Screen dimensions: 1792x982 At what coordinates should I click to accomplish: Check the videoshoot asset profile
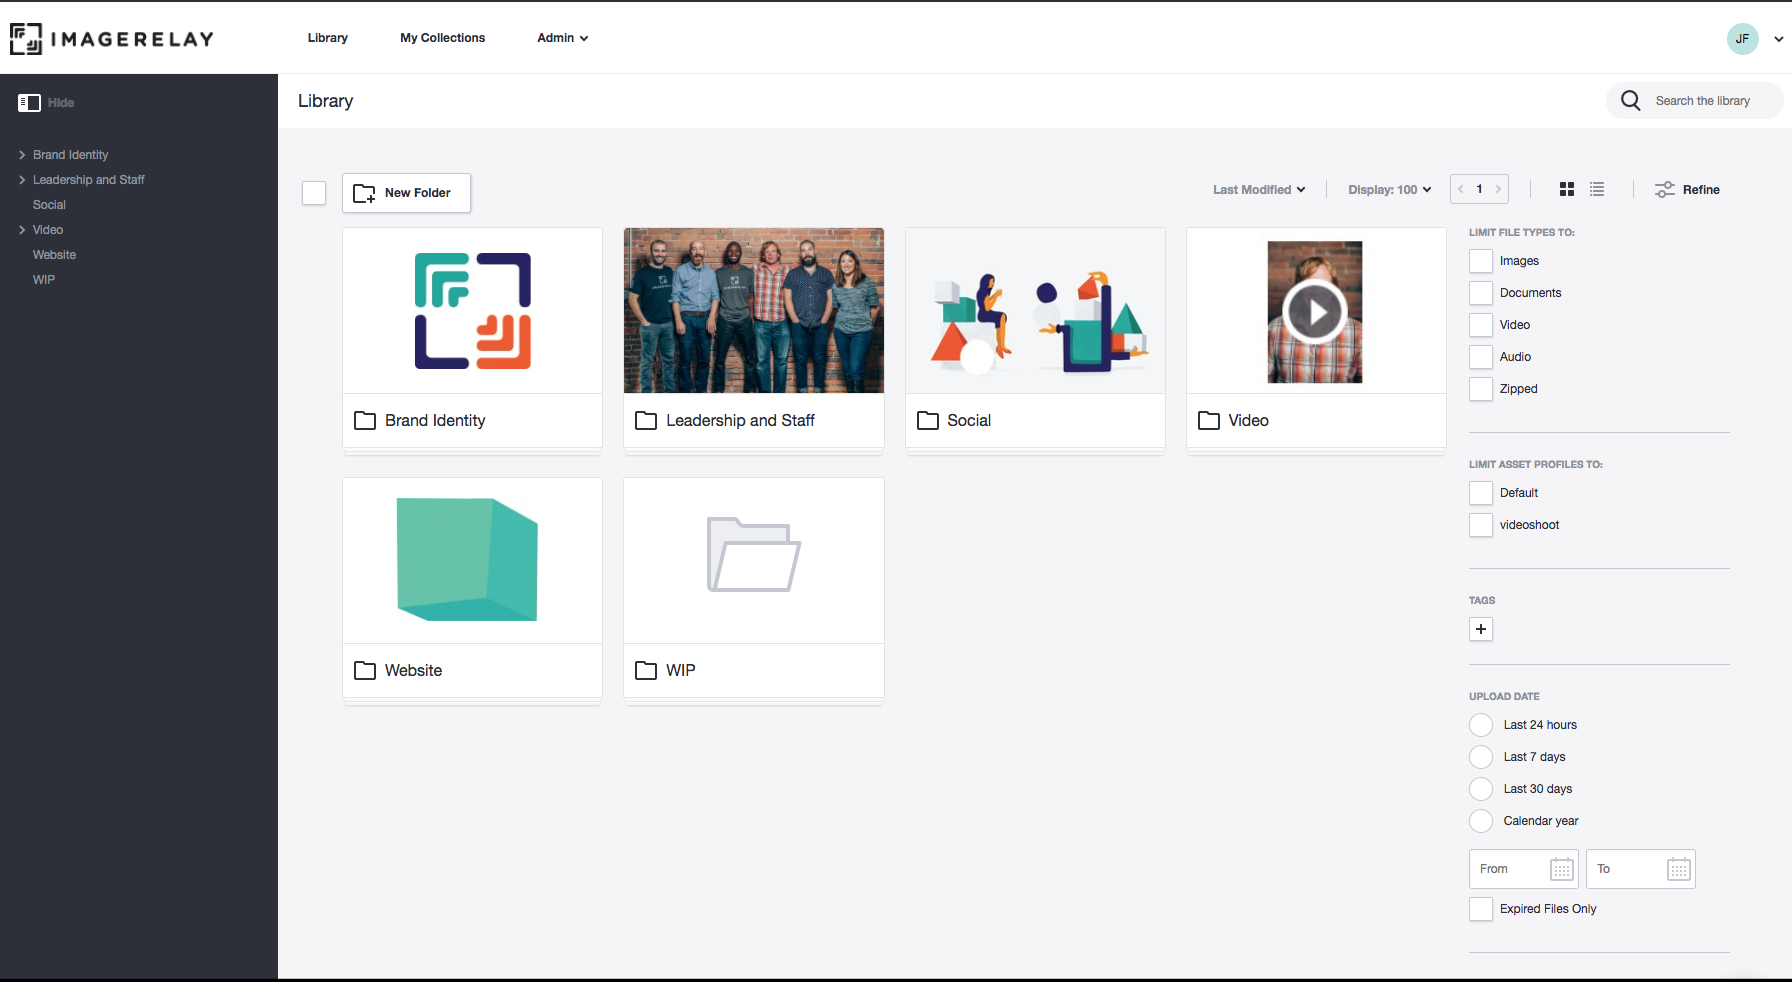(1481, 525)
